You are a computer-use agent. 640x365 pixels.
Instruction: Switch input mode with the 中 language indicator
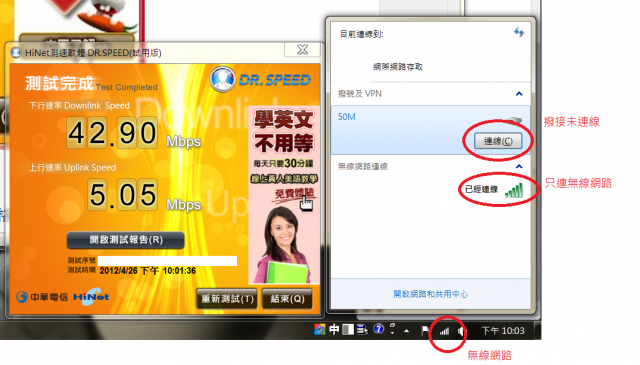point(334,329)
